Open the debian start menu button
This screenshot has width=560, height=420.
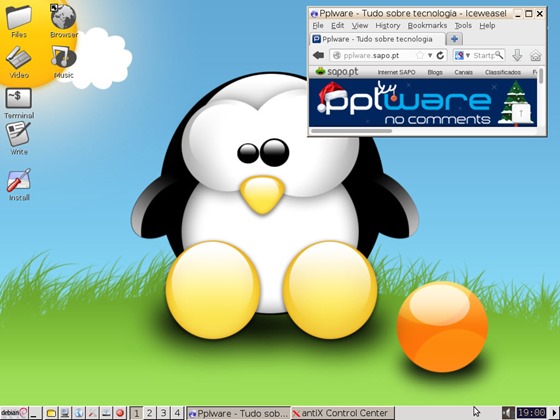point(14,413)
